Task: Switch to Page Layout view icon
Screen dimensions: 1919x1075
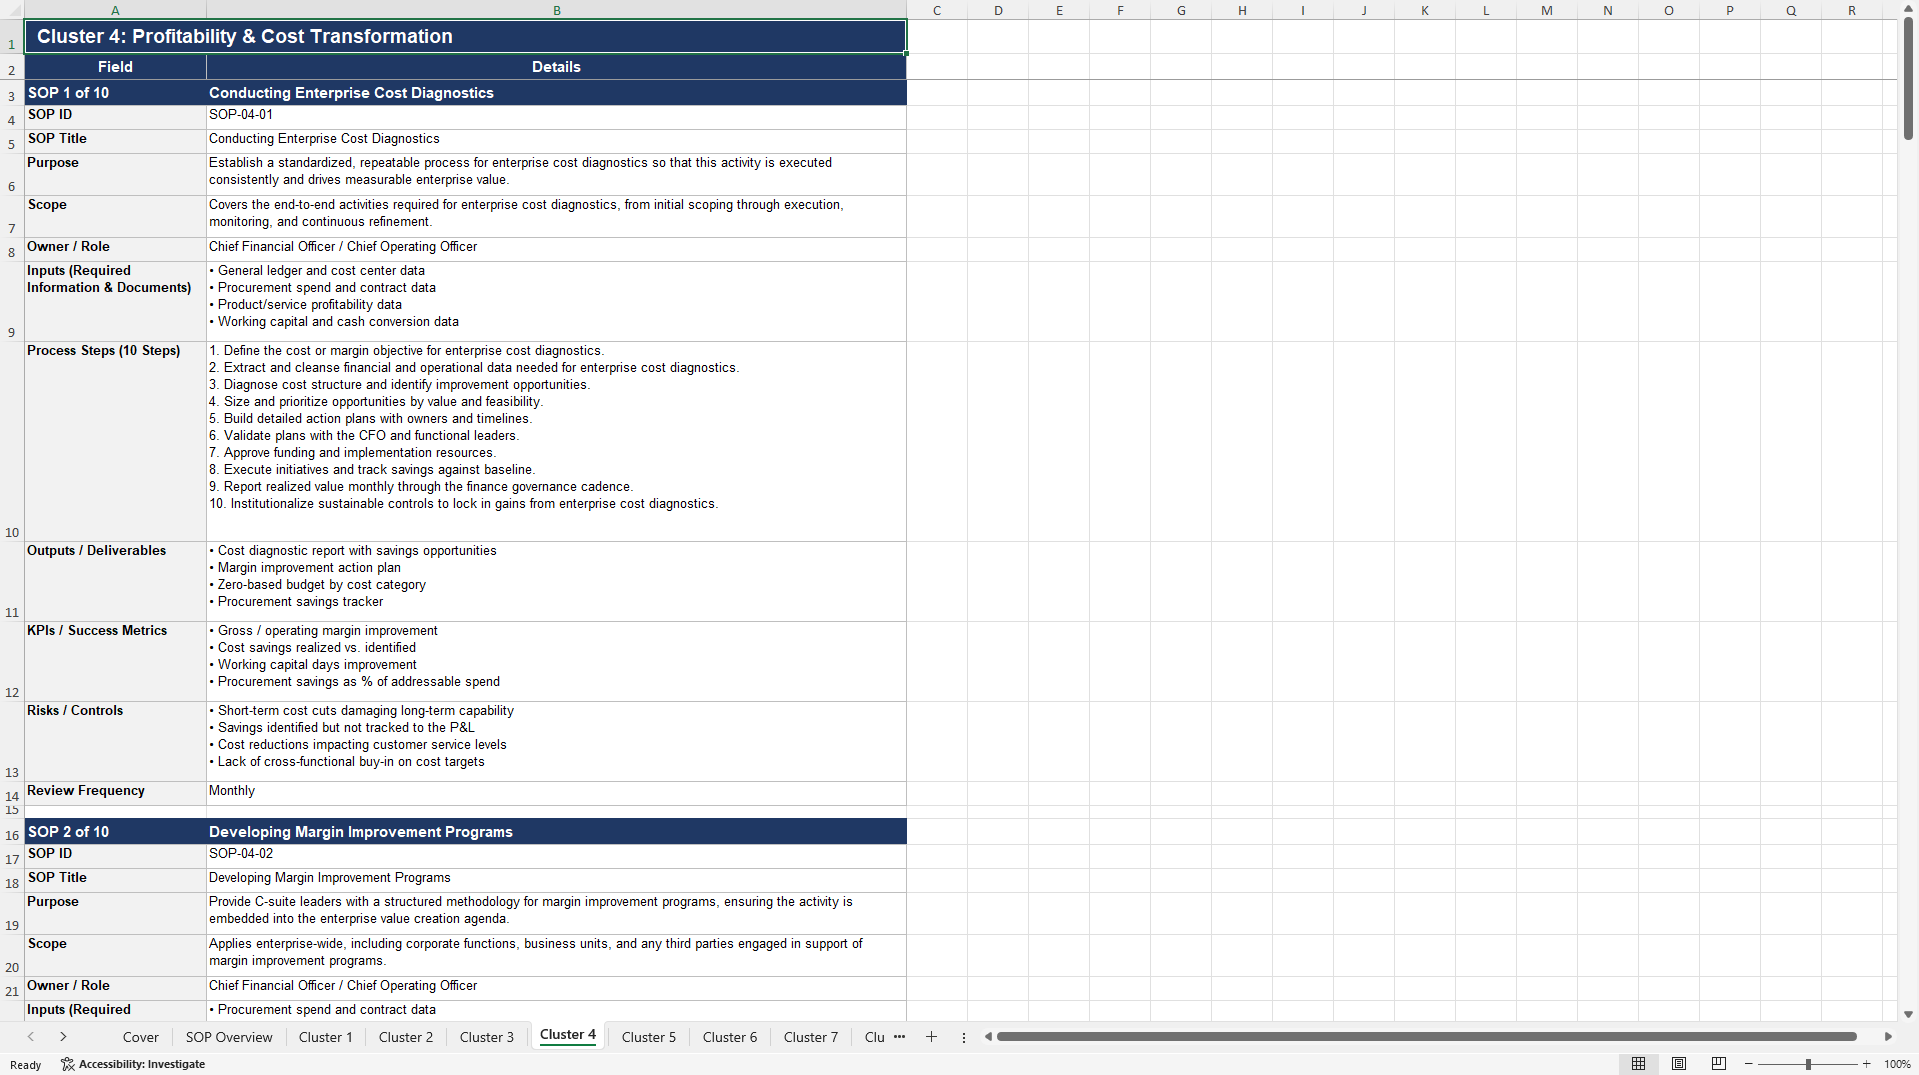Action: click(x=1679, y=1064)
